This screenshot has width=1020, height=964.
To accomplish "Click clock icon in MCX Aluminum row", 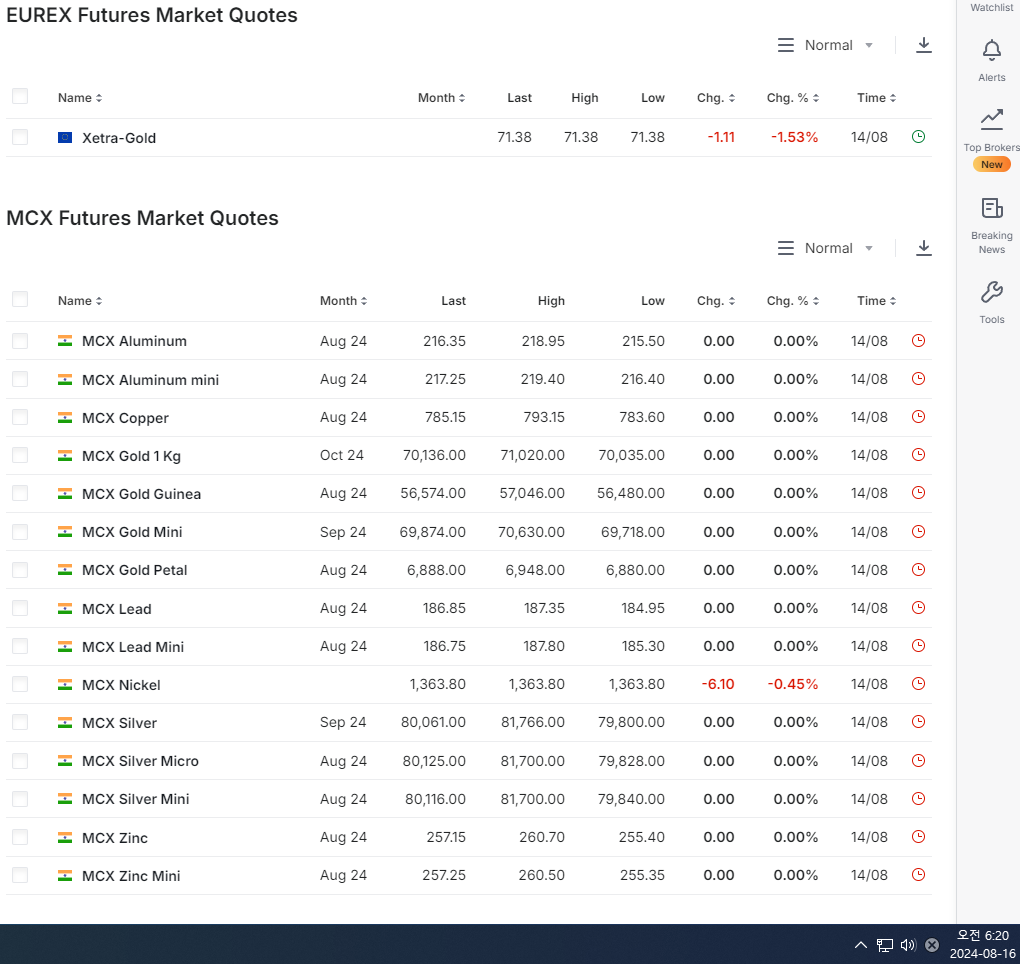I will pos(918,340).
